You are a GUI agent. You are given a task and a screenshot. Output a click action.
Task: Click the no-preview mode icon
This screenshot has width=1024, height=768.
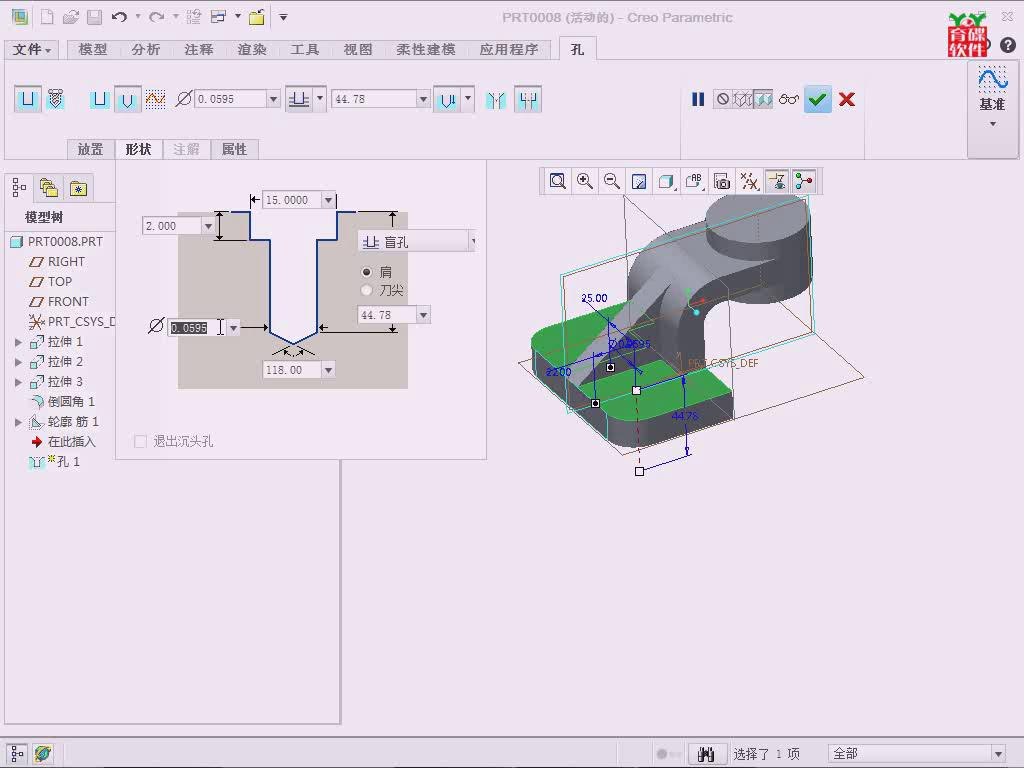tap(722, 99)
